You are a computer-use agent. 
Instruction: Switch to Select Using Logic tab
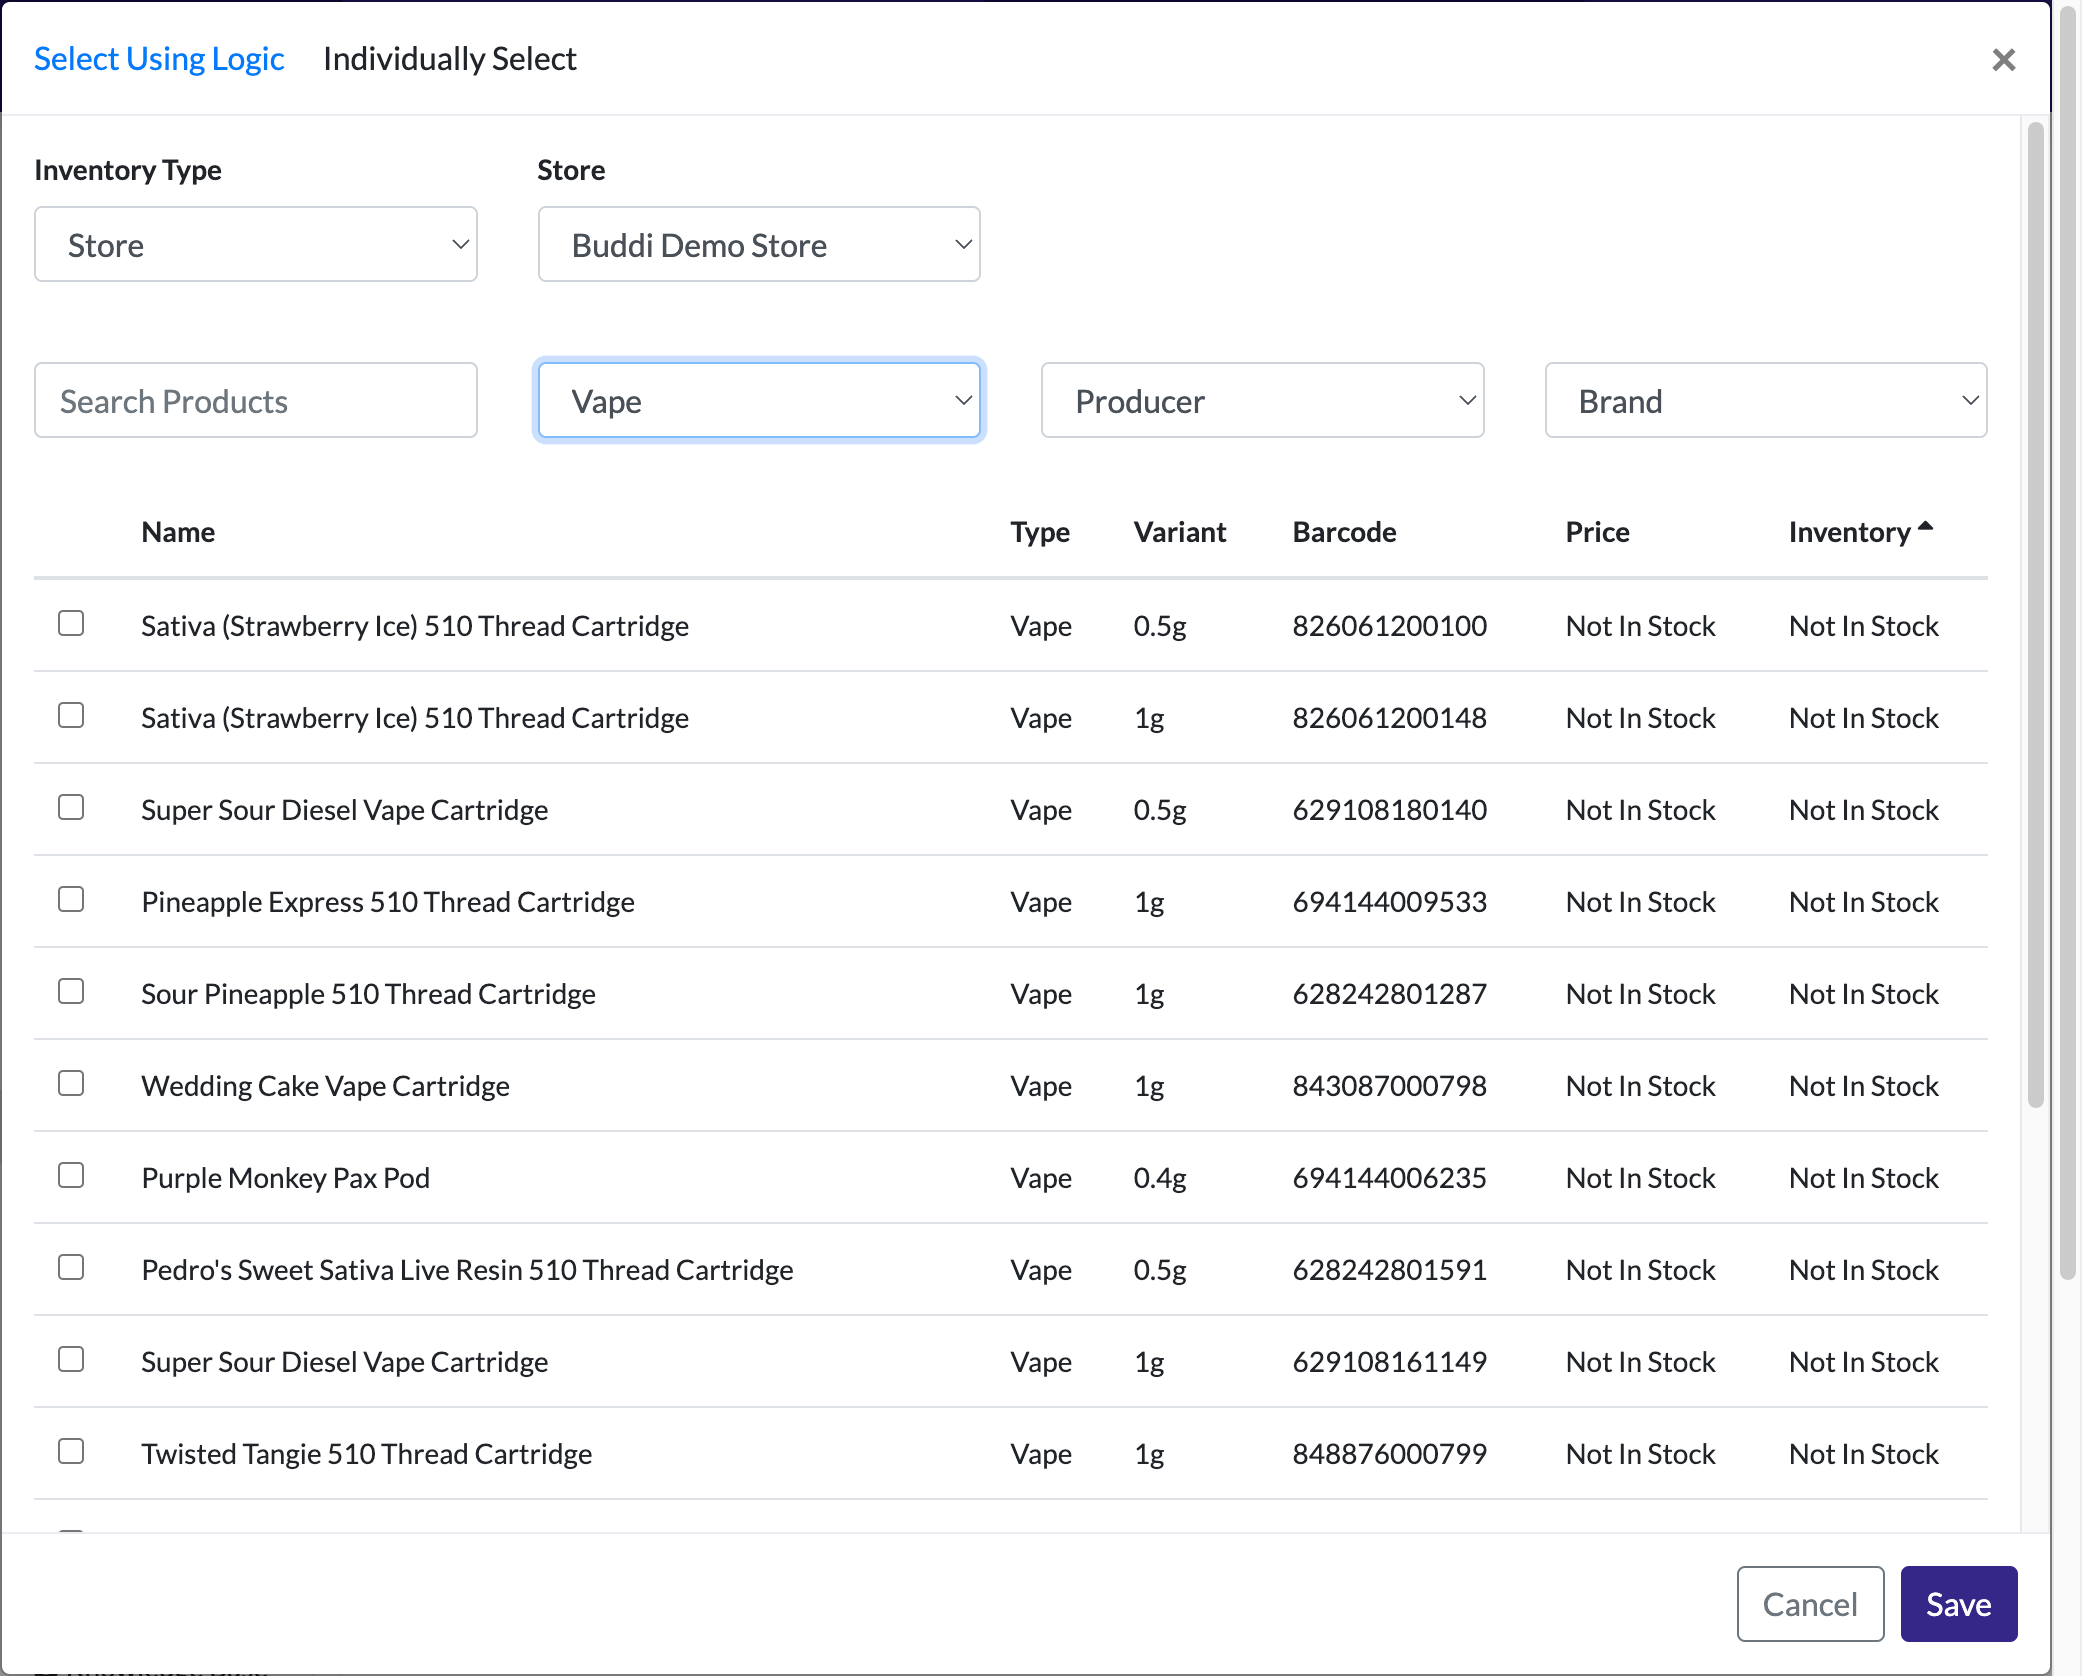[159, 59]
